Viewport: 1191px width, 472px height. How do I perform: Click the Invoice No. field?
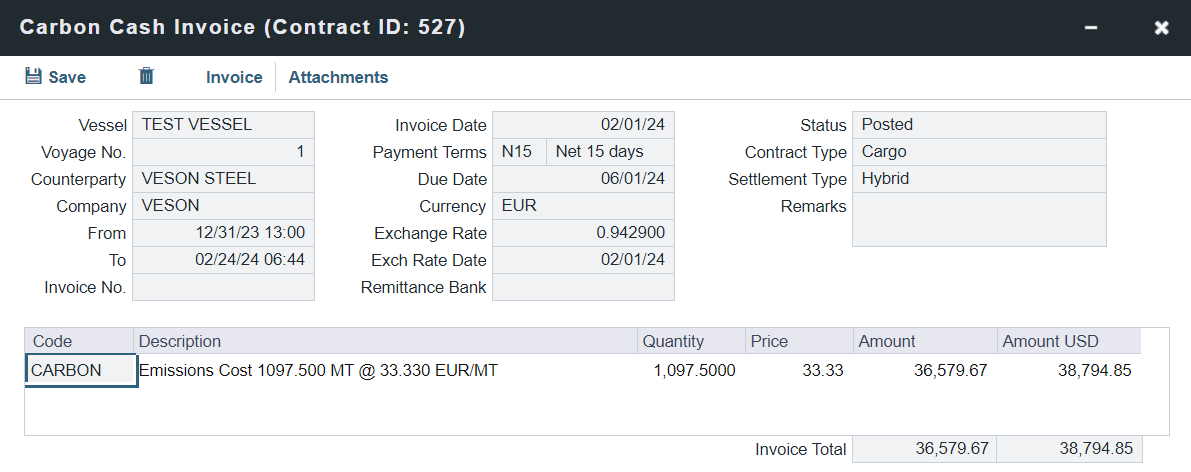[x=223, y=287]
